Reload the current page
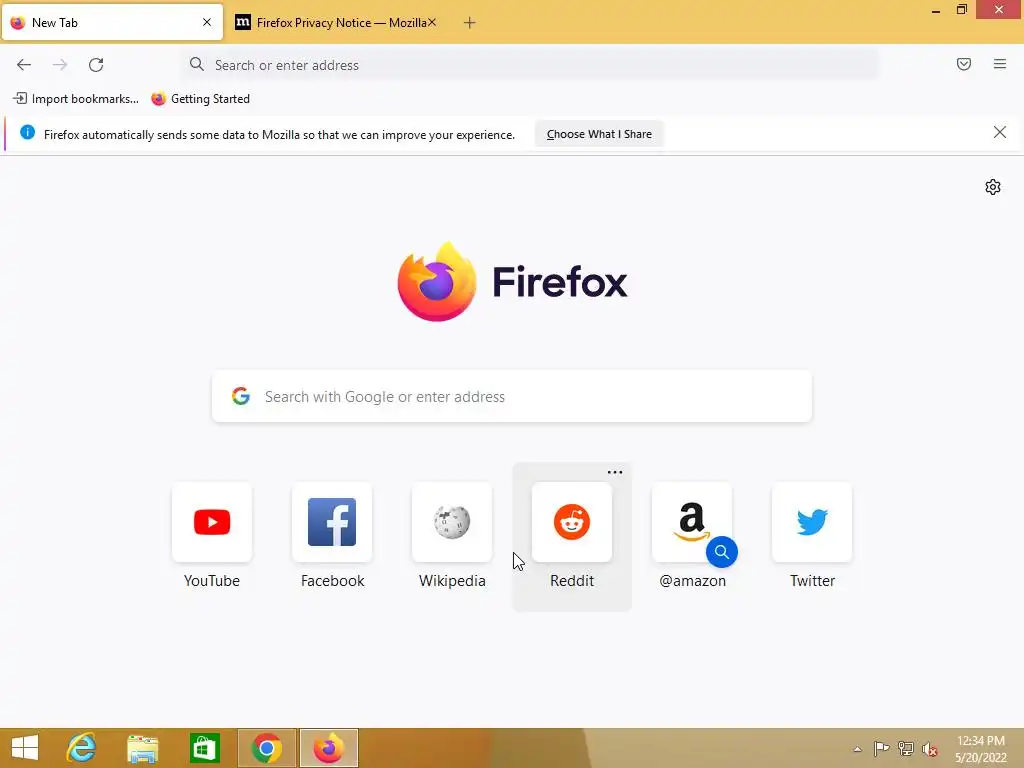Image resolution: width=1024 pixels, height=768 pixels. coord(96,65)
